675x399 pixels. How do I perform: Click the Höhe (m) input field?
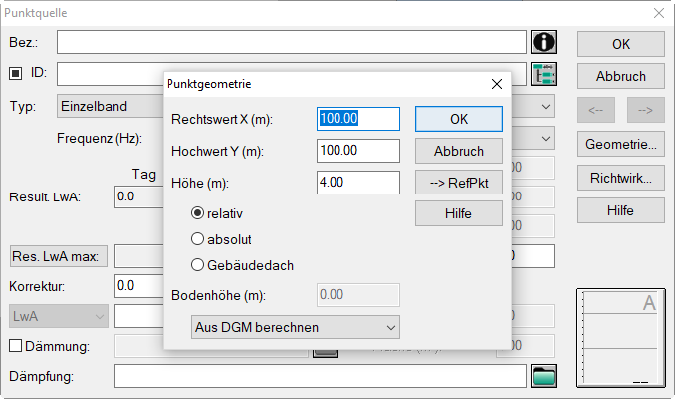pyautogui.click(x=358, y=182)
